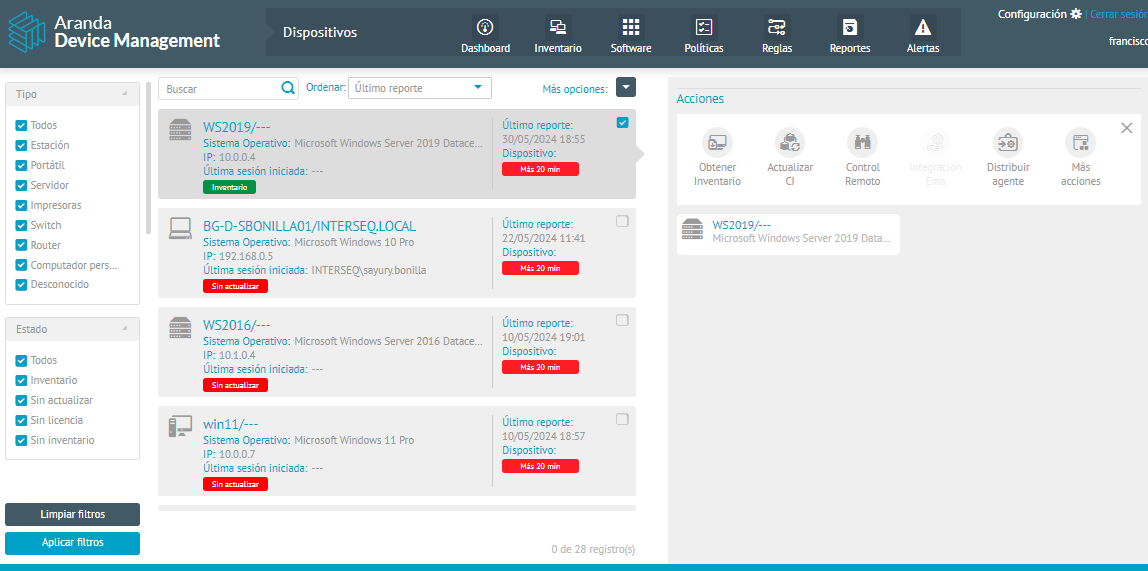Click the Control Remoto binoculars icon
The height and width of the screenshot is (571, 1148).
click(862, 143)
